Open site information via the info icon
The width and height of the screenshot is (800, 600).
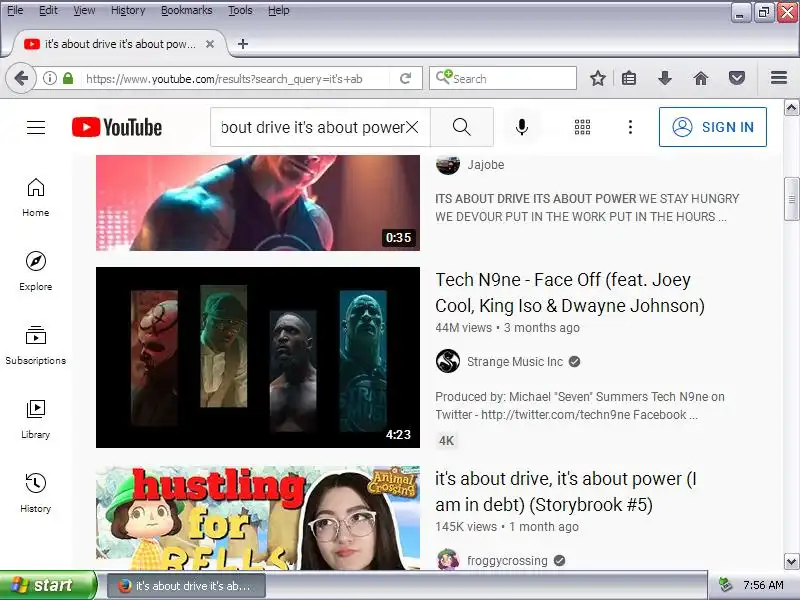click(x=49, y=79)
